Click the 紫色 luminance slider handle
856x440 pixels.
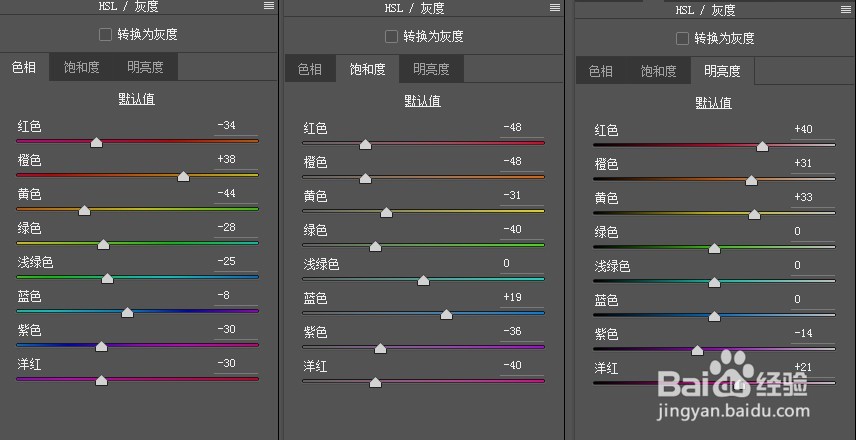[697, 350]
